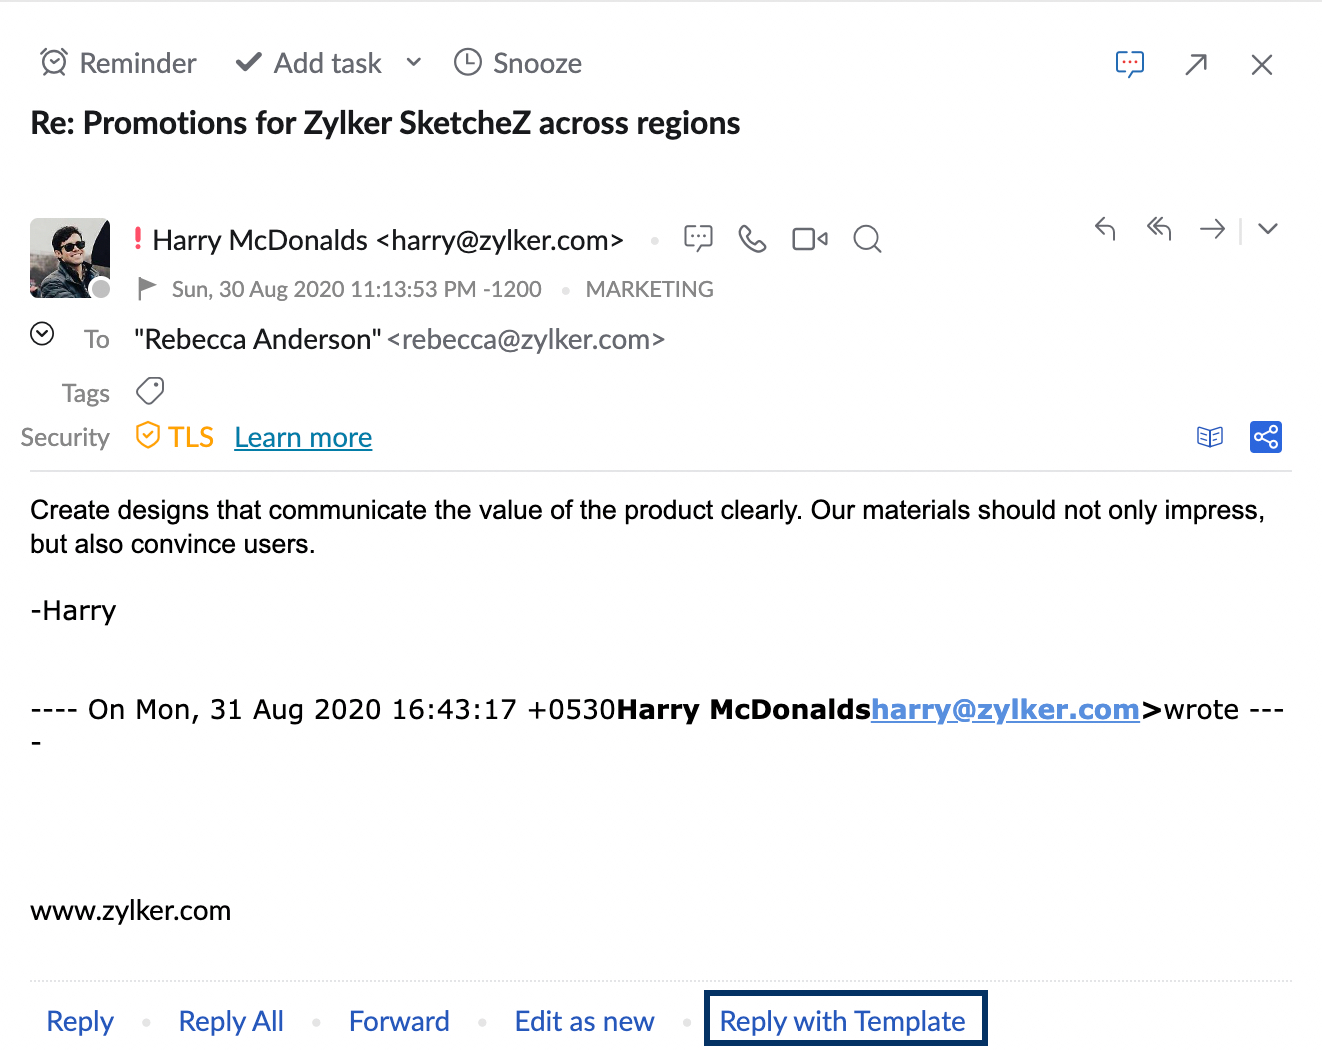Pop out email in new window

coord(1196,65)
